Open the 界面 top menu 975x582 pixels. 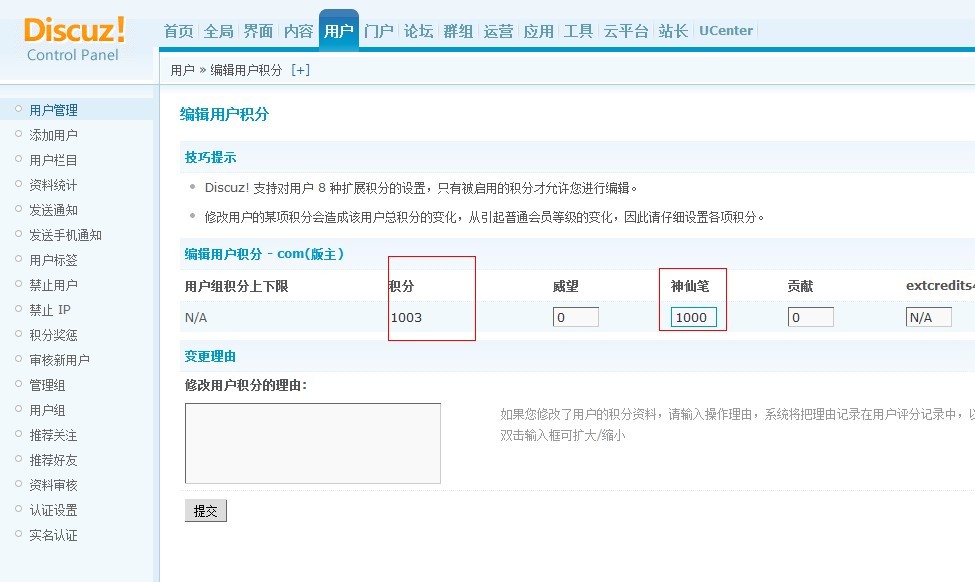(258, 31)
